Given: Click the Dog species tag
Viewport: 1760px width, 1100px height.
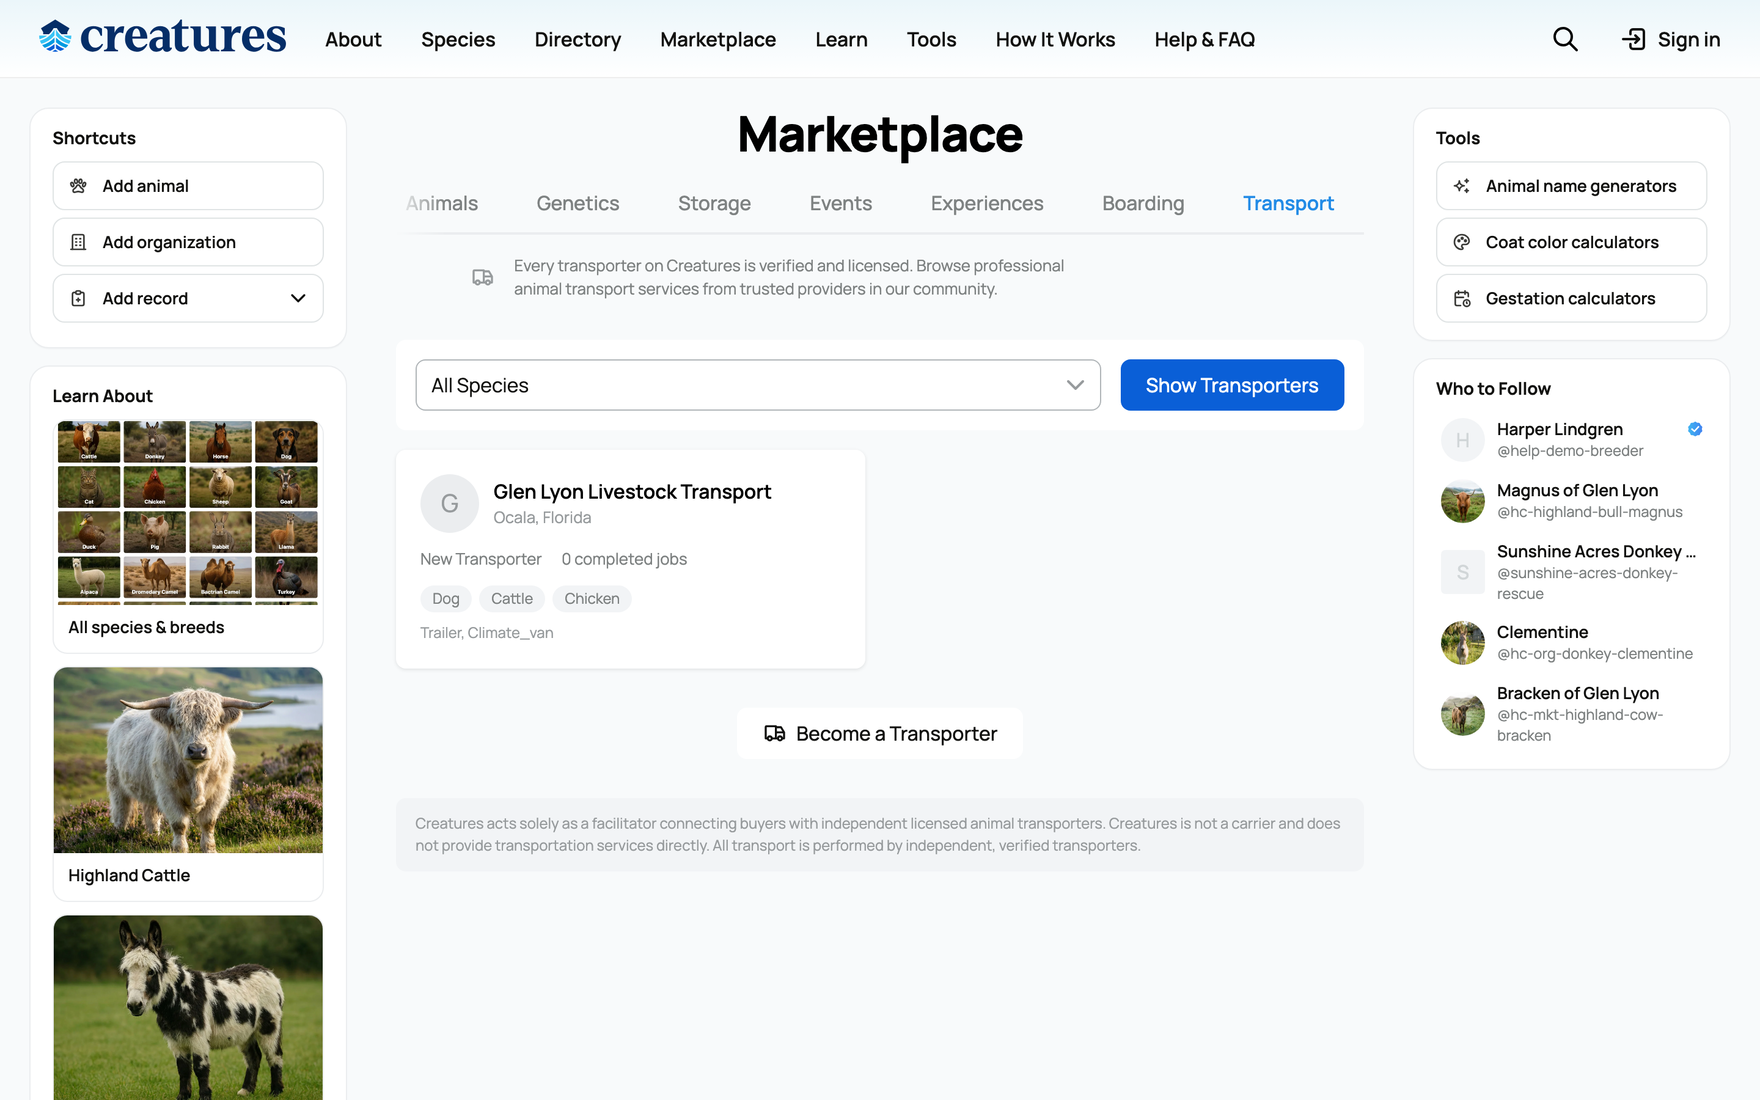Looking at the screenshot, I should [x=446, y=598].
